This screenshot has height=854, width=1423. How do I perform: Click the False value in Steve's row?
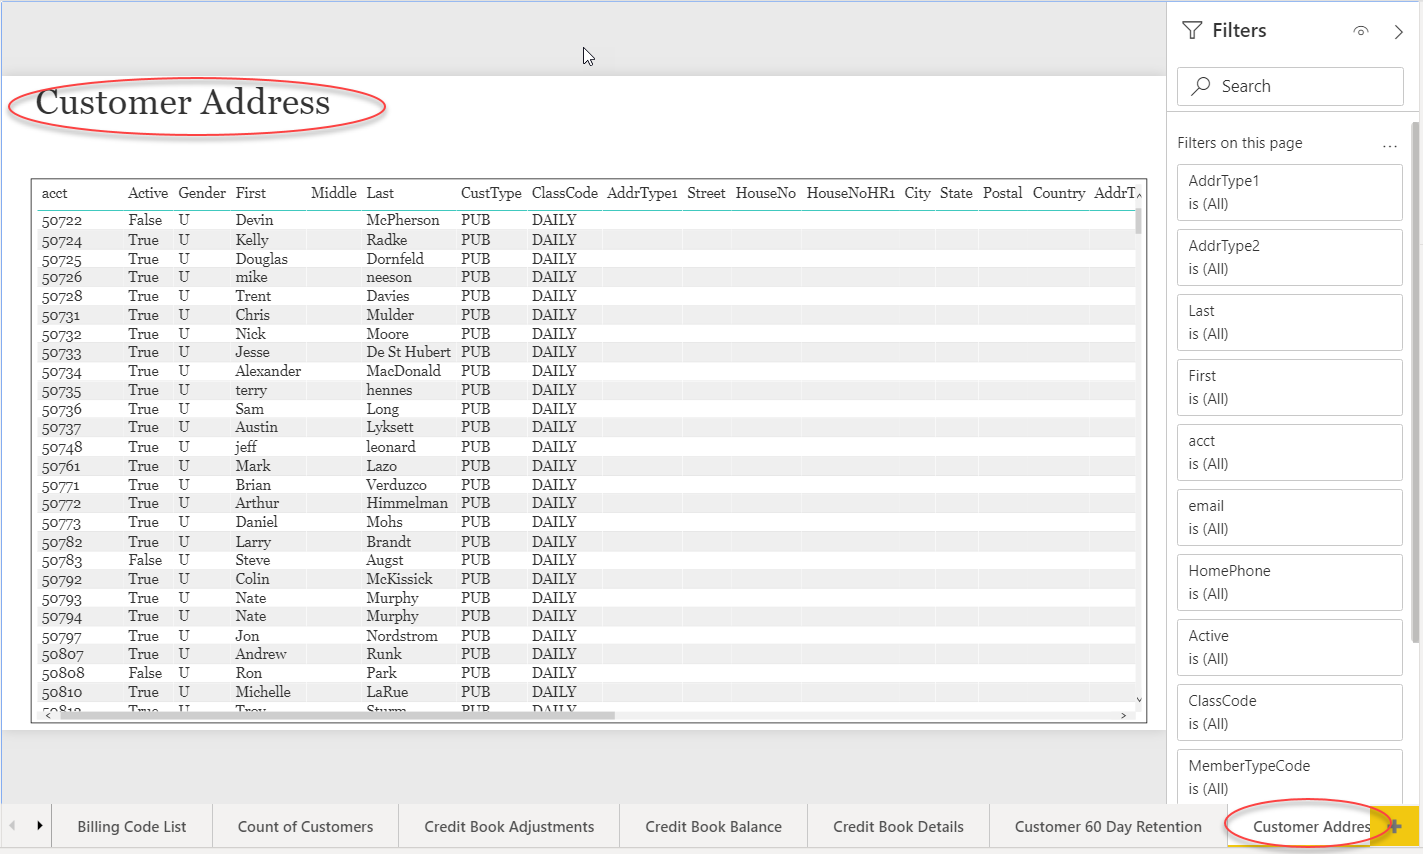point(145,560)
